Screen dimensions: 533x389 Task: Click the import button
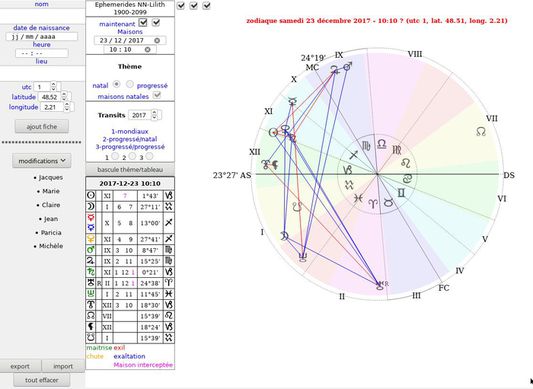(x=63, y=366)
